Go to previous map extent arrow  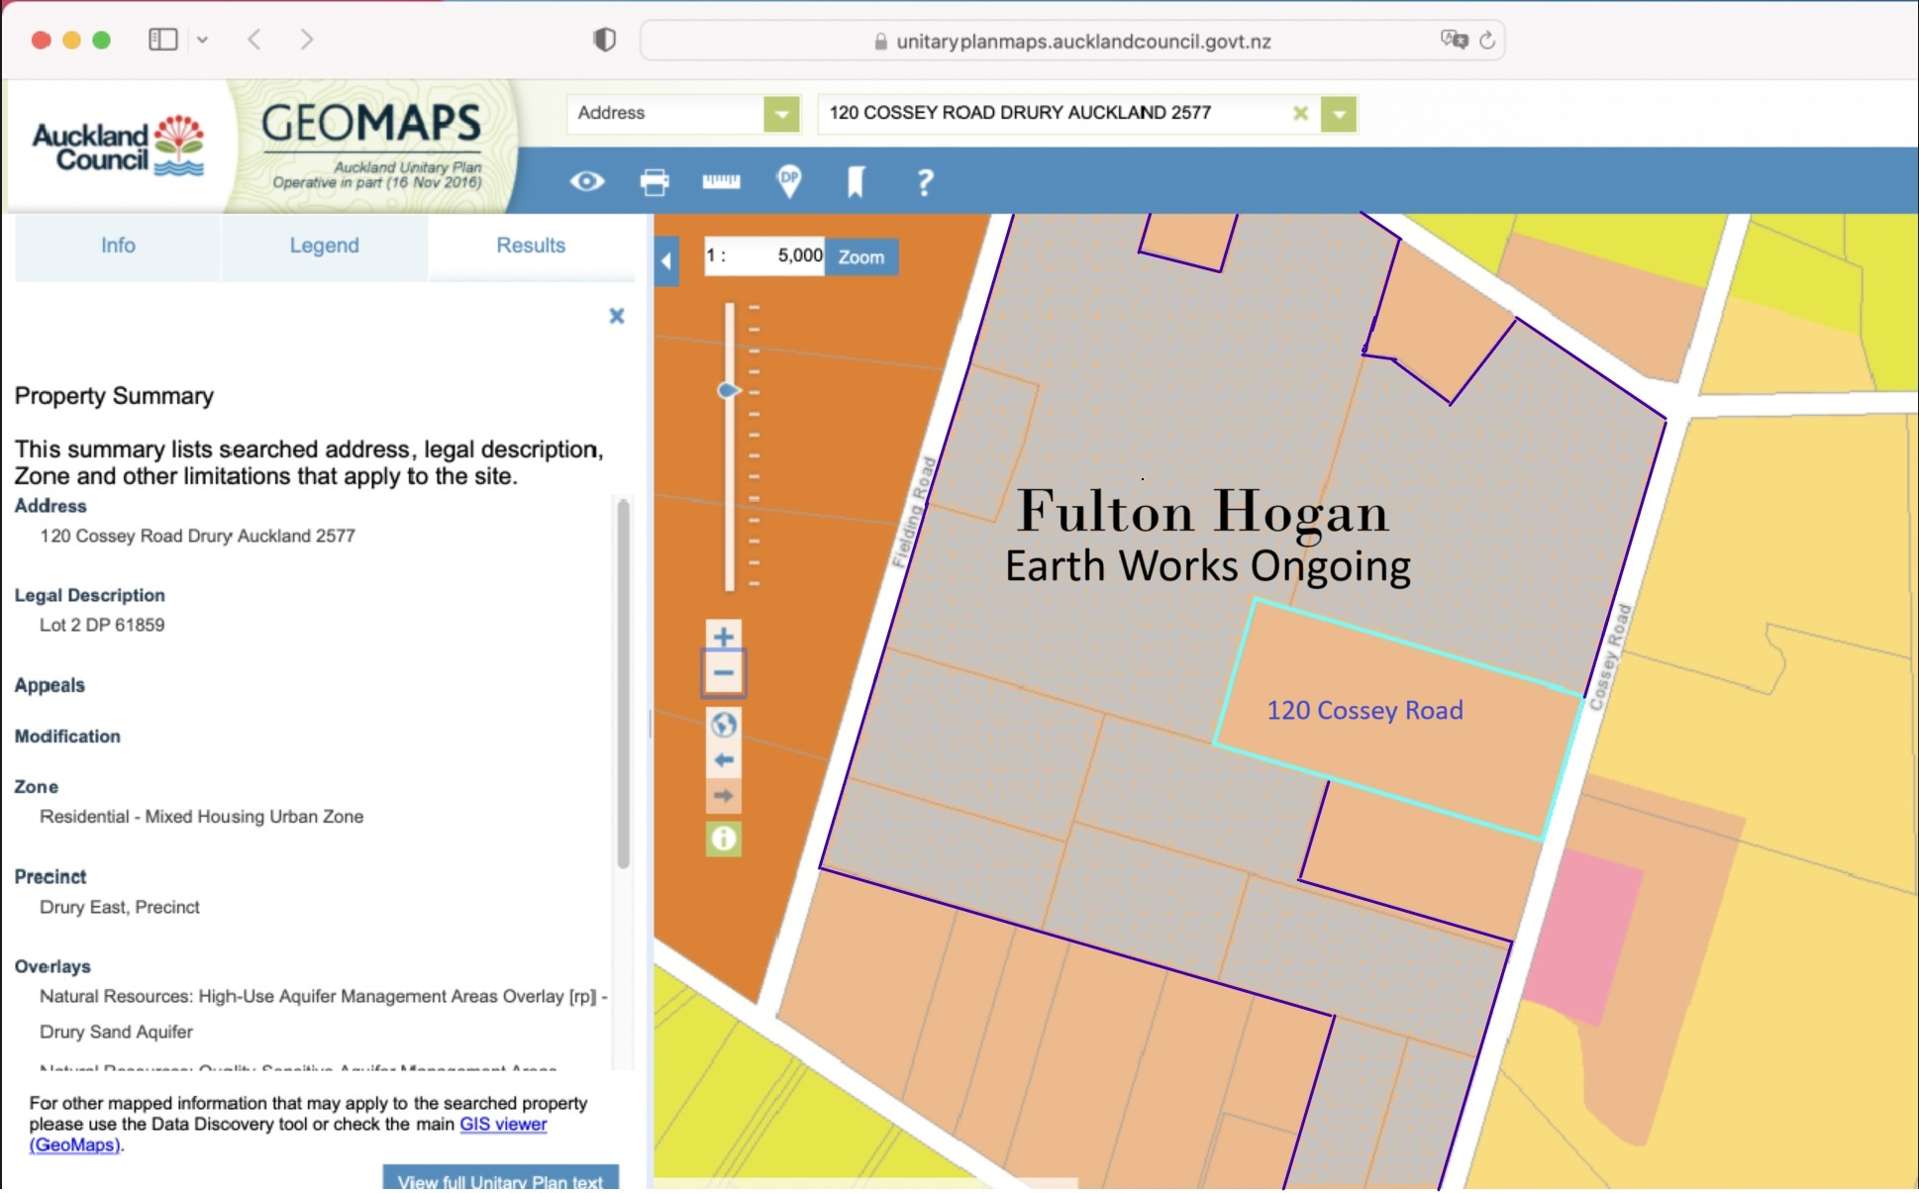point(723,761)
